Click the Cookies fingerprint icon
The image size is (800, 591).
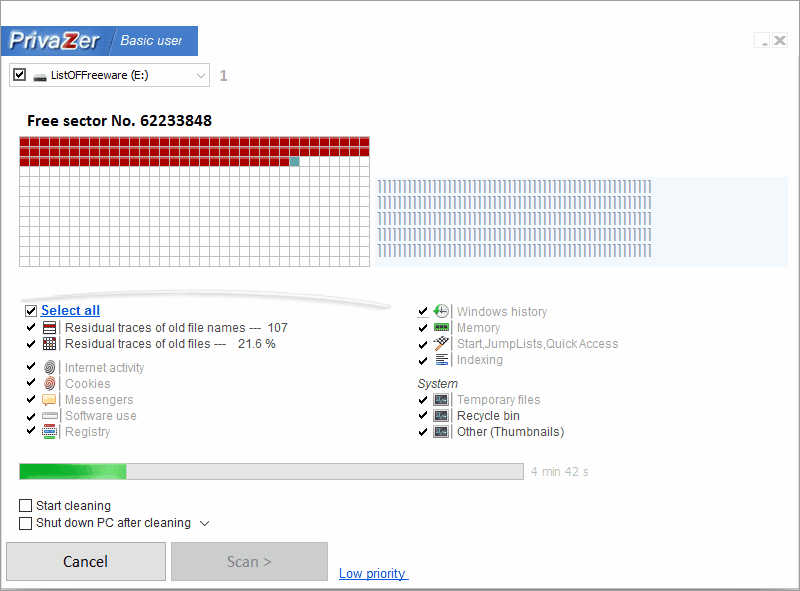pyautogui.click(x=49, y=384)
